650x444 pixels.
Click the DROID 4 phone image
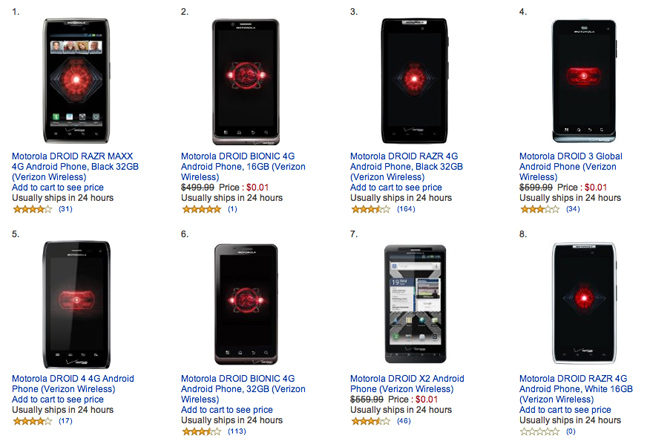pyautogui.click(x=76, y=304)
